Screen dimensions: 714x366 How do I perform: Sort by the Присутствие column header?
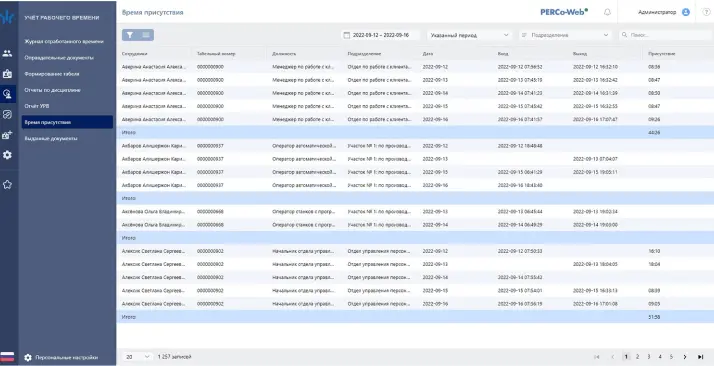pos(662,54)
